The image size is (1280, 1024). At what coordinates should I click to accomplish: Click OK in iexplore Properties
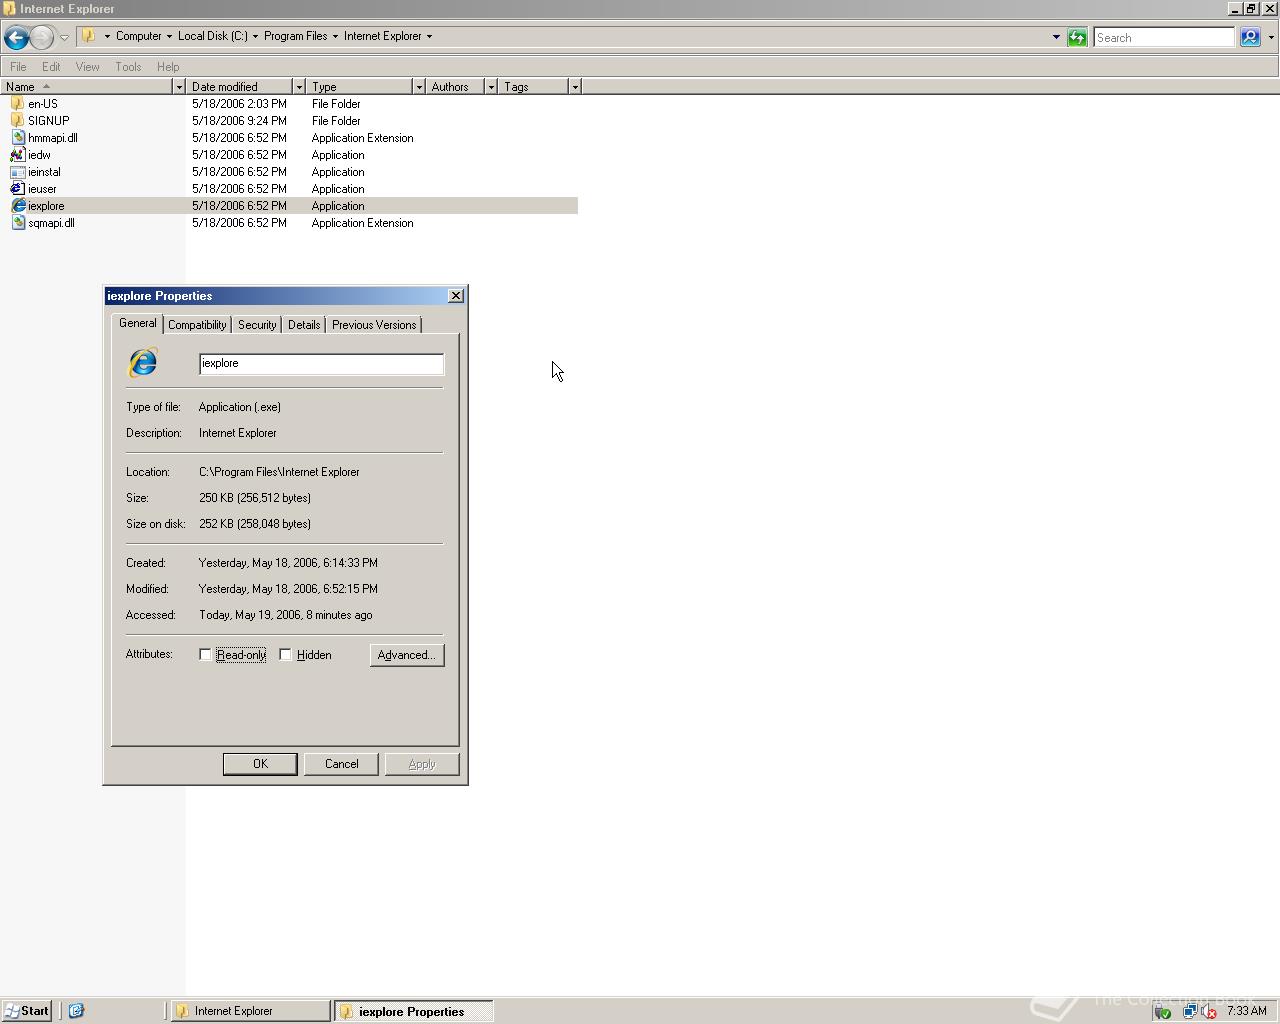tap(260, 764)
